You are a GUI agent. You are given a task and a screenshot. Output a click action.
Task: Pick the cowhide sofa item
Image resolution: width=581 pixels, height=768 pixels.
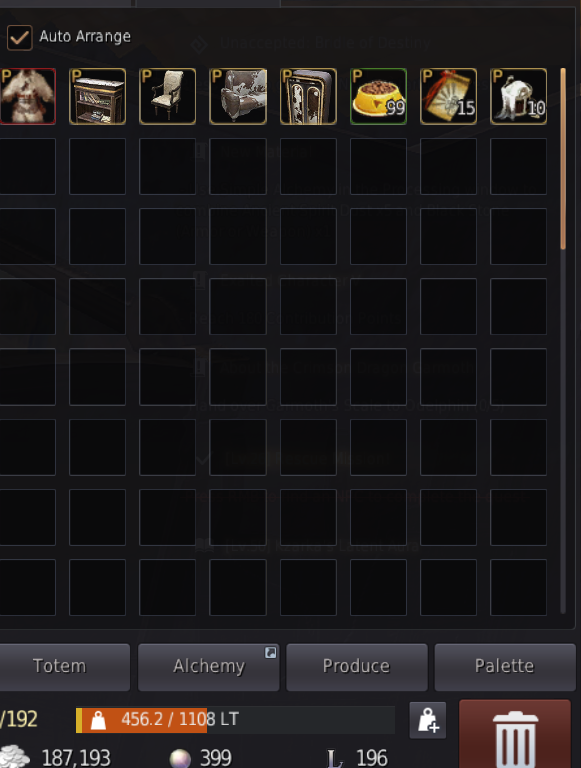pos(238,96)
